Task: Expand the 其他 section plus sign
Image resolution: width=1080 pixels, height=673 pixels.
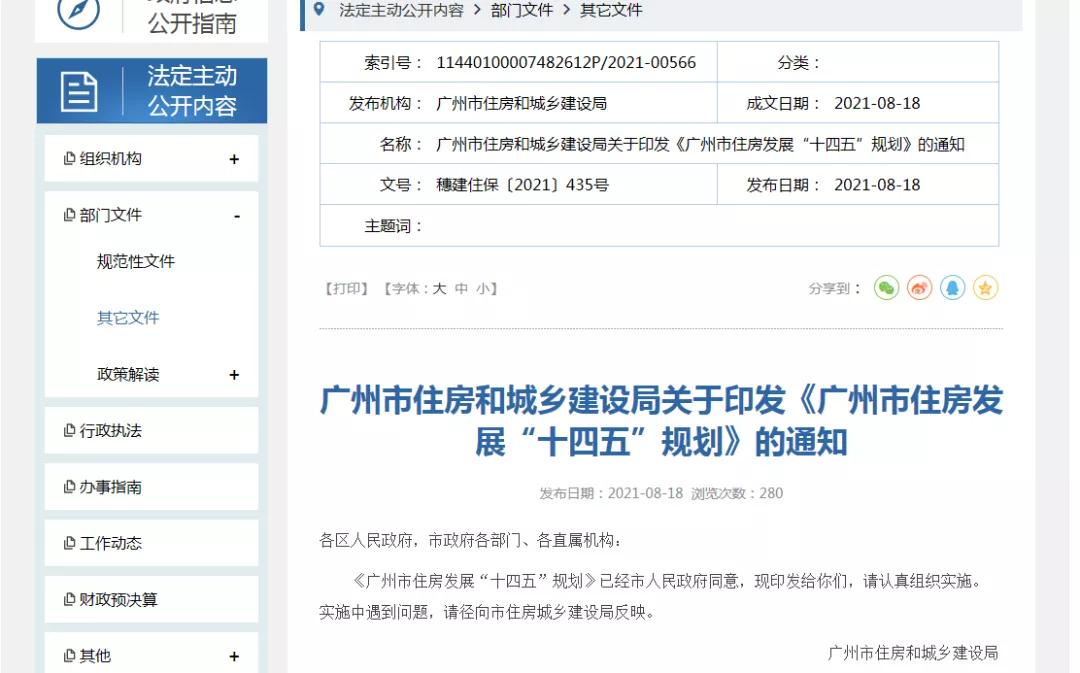Action: 234,657
